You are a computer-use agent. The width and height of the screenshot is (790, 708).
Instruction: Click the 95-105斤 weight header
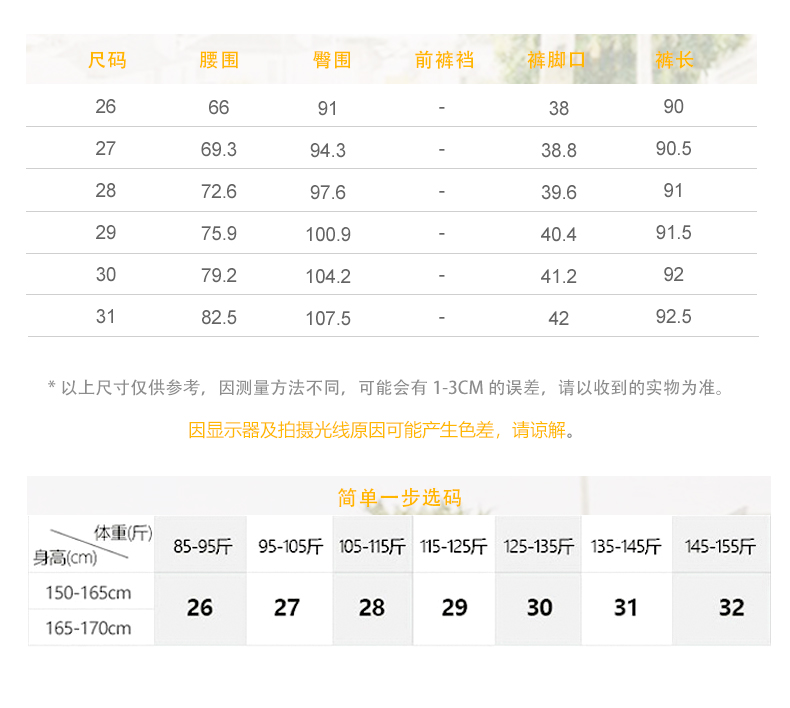point(291,546)
